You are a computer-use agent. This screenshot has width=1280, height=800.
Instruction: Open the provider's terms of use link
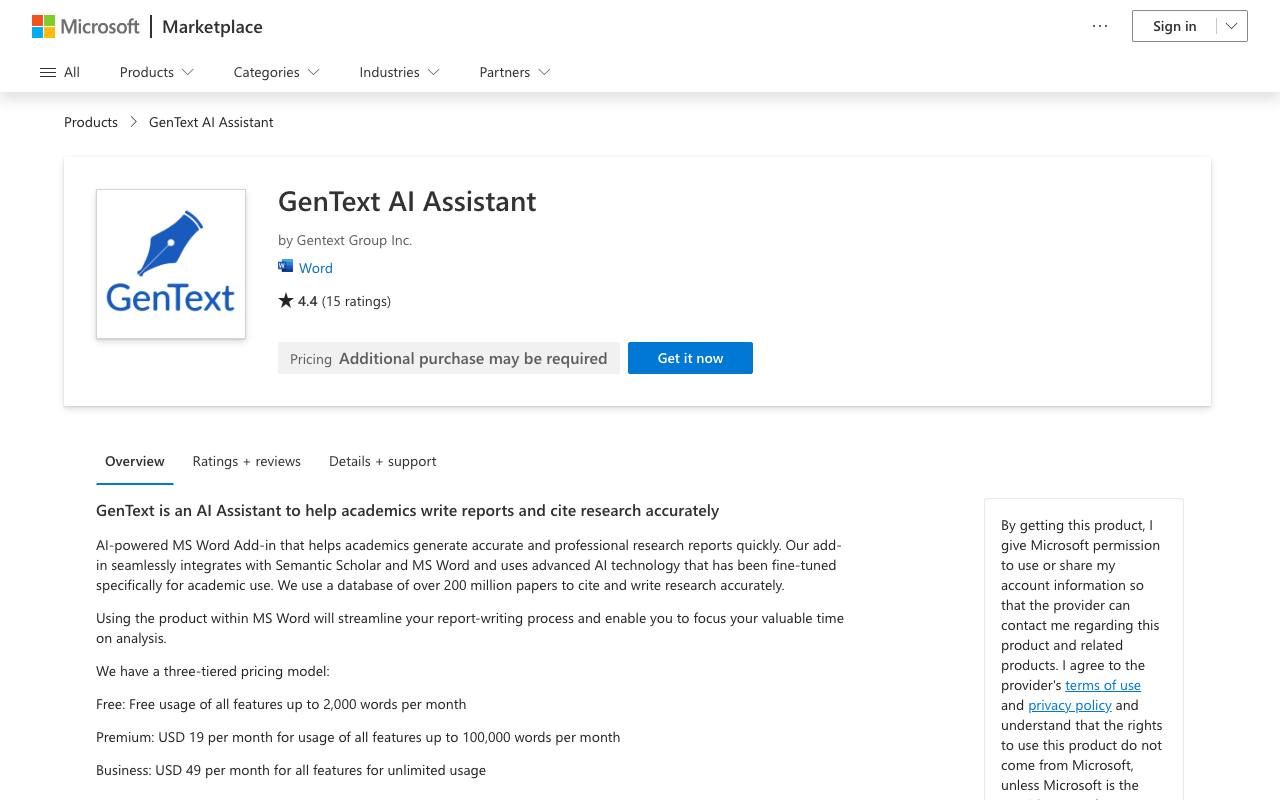tap(1103, 685)
